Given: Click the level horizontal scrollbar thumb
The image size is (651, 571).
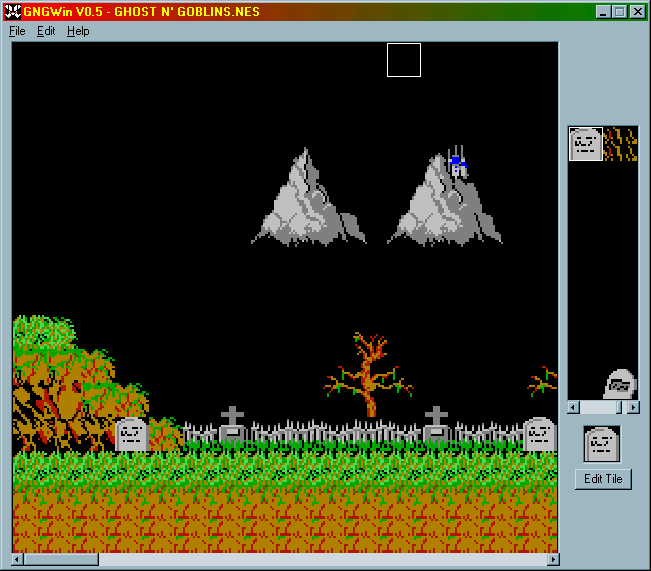Looking at the screenshot, I should click(x=61, y=559).
